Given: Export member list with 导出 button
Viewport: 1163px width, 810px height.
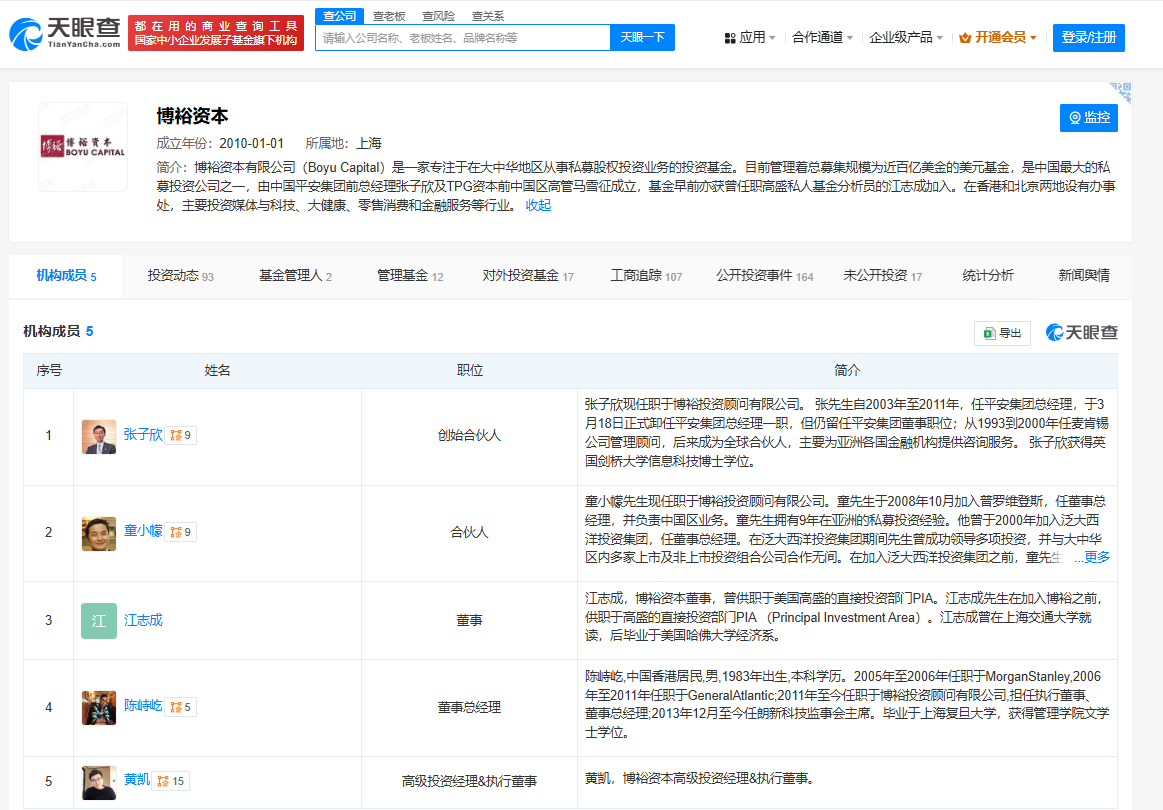Looking at the screenshot, I should click(x=1002, y=333).
